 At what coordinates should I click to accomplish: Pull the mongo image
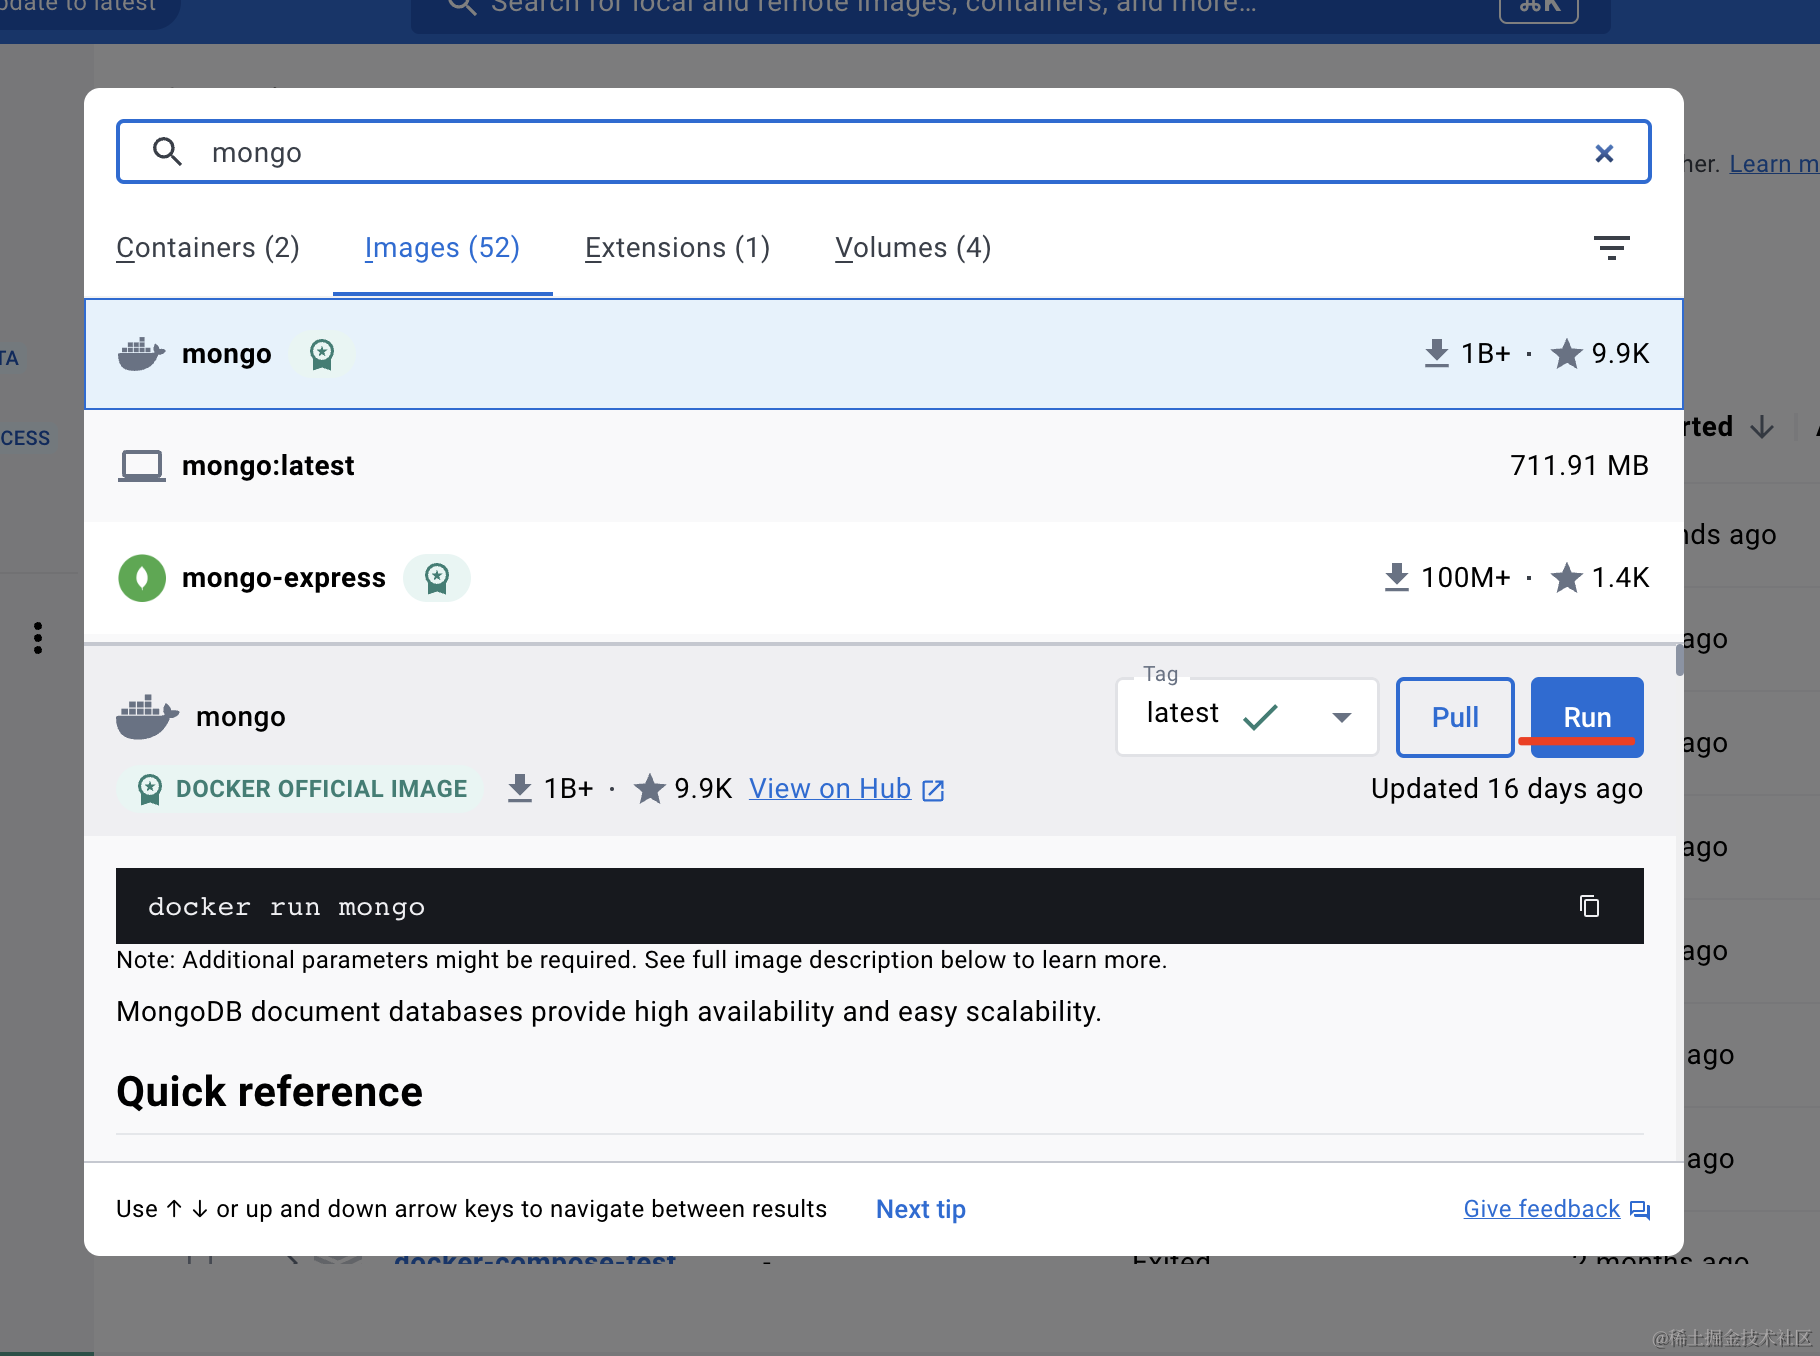coord(1455,717)
